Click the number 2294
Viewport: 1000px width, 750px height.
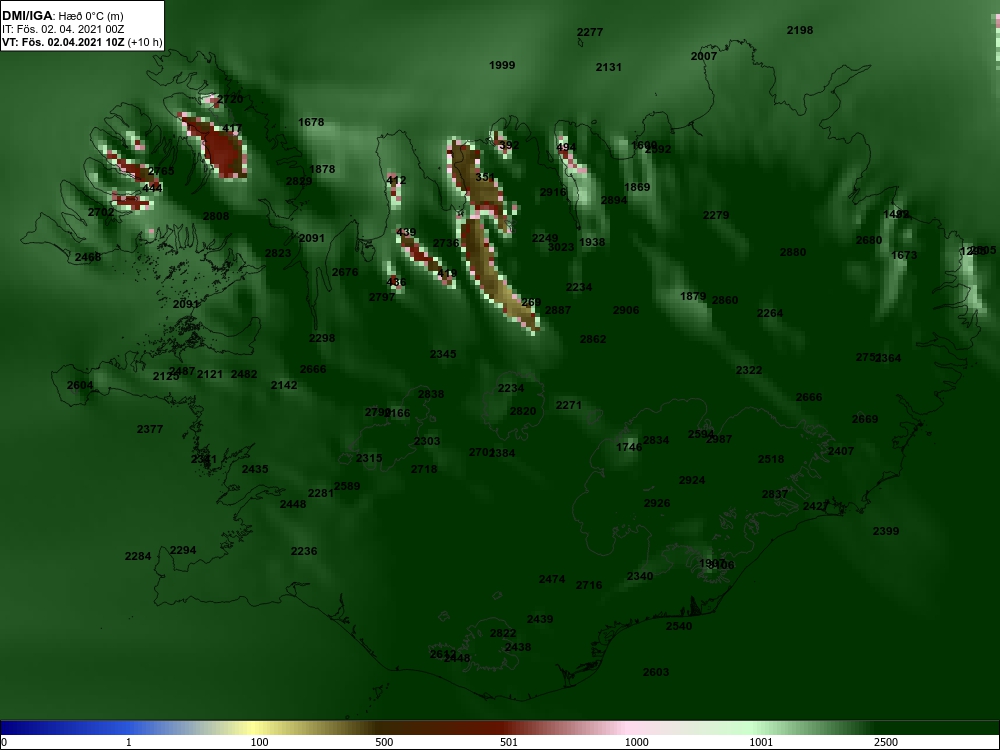[183, 550]
